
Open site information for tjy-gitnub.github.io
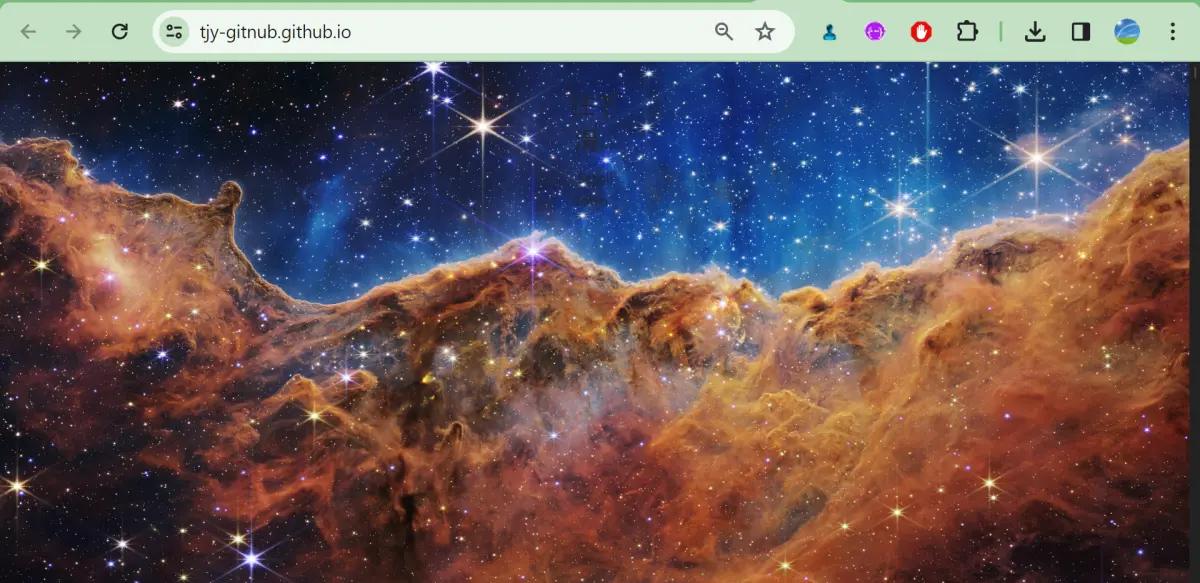(x=174, y=32)
